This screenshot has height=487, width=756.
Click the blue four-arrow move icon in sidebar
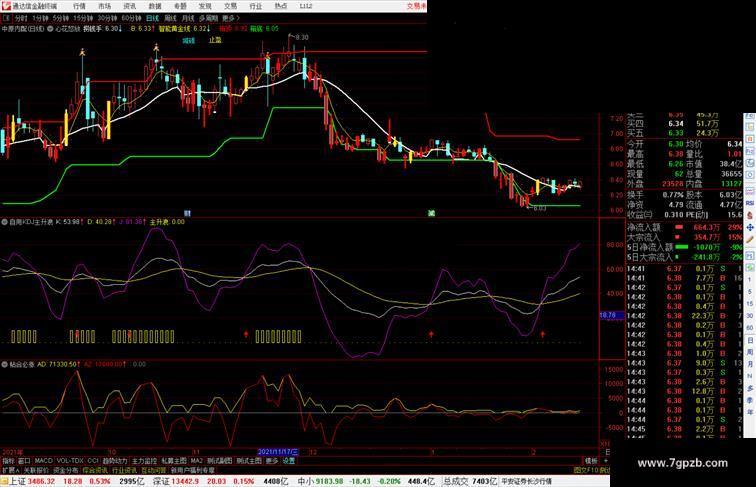[x=750, y=227]
